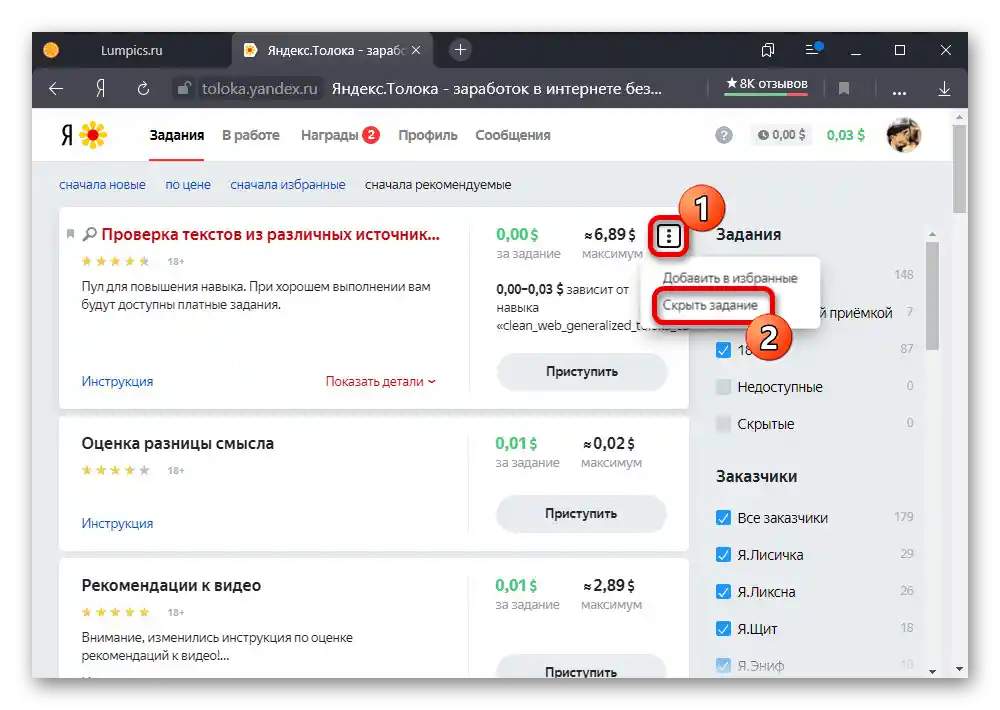This screenshot has height=710, width=1000.
Task: Open the Задания section
Action: [x=177, y=135]
